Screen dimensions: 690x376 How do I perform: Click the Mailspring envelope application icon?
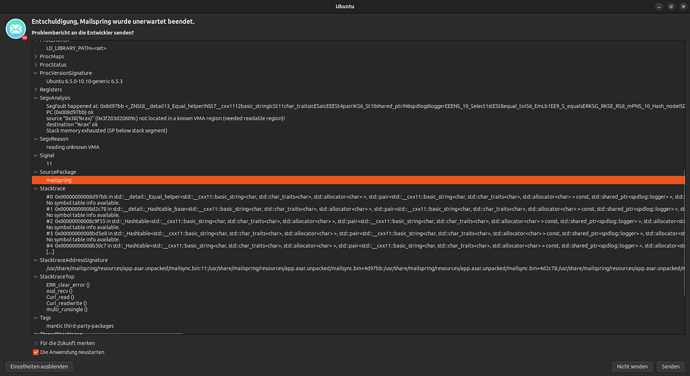point(16,29)
